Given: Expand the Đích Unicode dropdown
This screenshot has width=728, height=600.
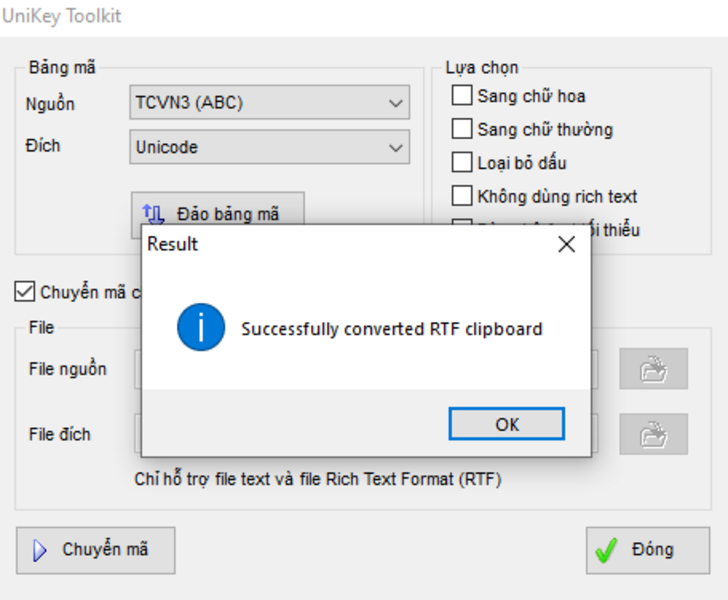Looking at the screenshot, I should tap(270, 147).
